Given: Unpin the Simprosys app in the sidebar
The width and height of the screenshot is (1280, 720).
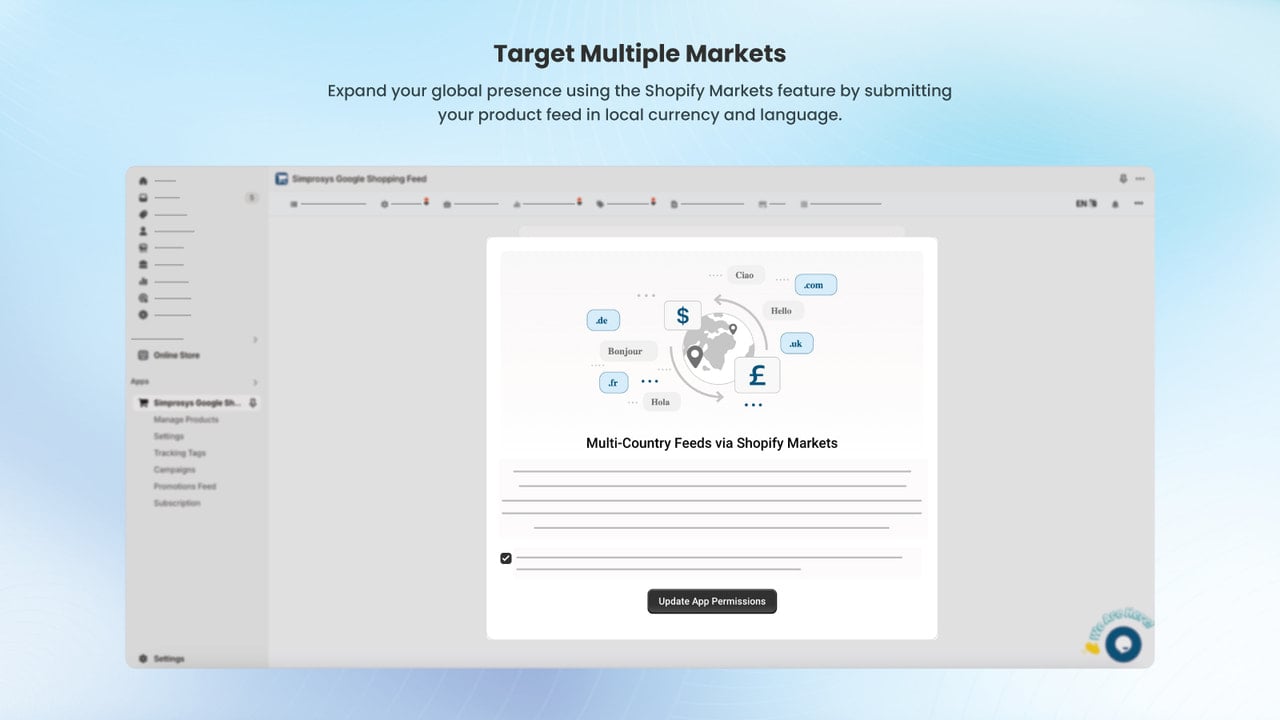Looking at the screenshot, I should coord(253,403).
